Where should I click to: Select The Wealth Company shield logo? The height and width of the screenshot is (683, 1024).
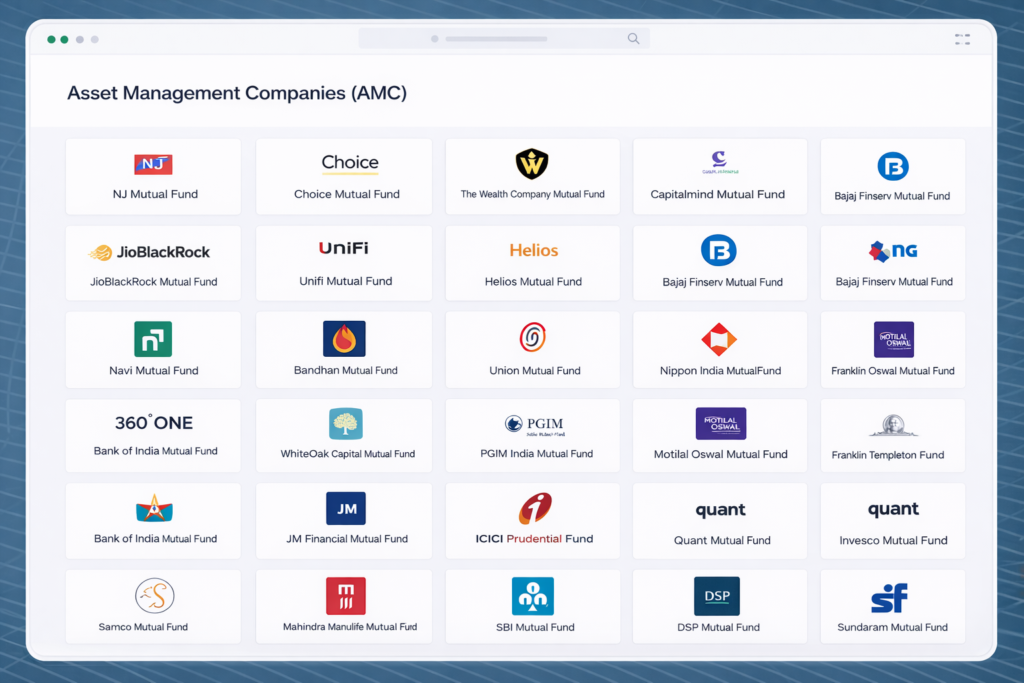coord(532,164)
